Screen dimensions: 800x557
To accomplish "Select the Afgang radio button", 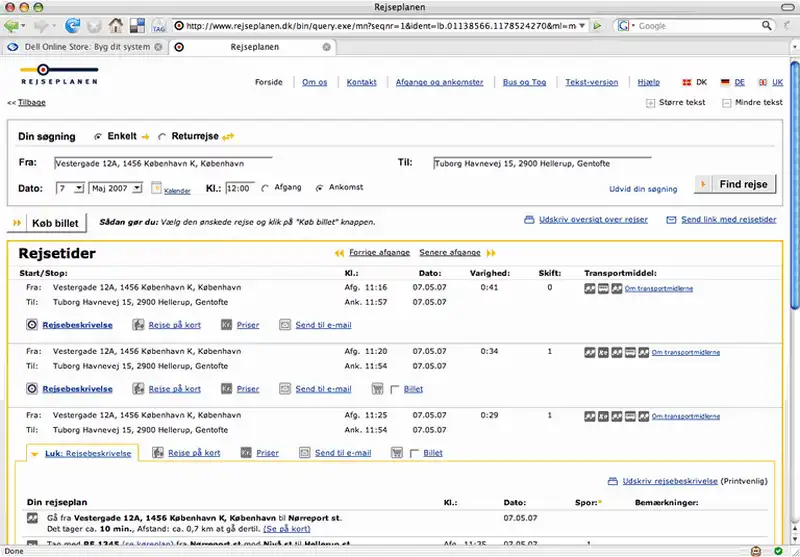I will (266, 187).
